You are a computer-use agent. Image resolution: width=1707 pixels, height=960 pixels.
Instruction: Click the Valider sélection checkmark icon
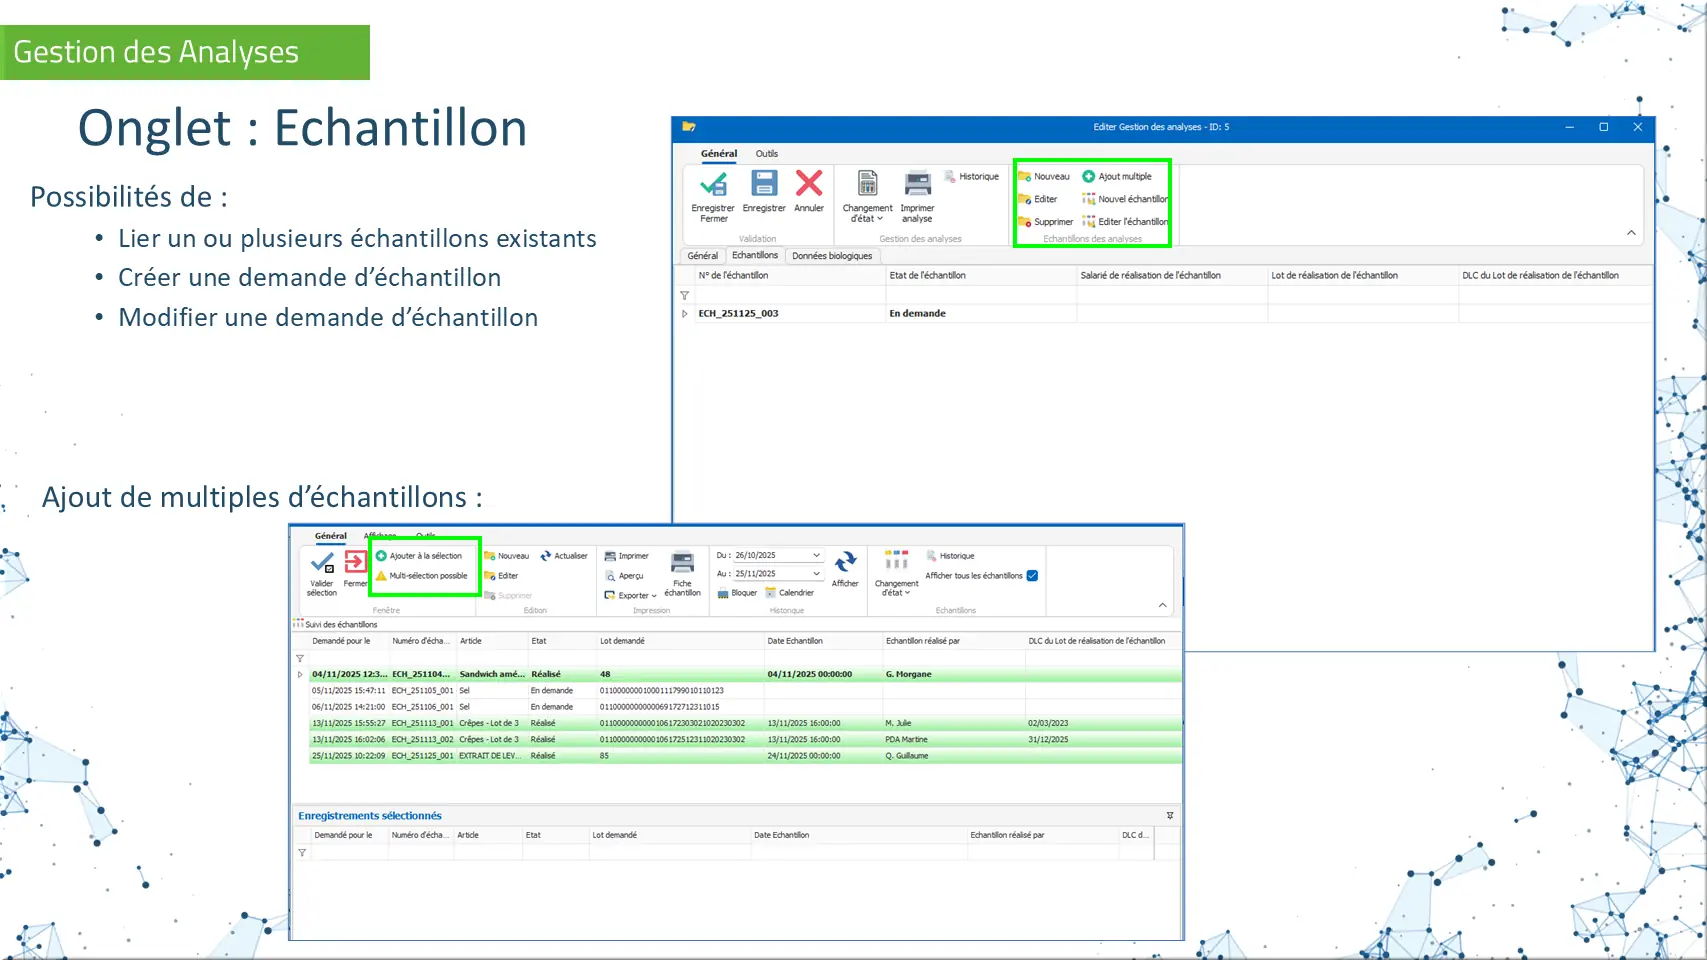(322, 564)
